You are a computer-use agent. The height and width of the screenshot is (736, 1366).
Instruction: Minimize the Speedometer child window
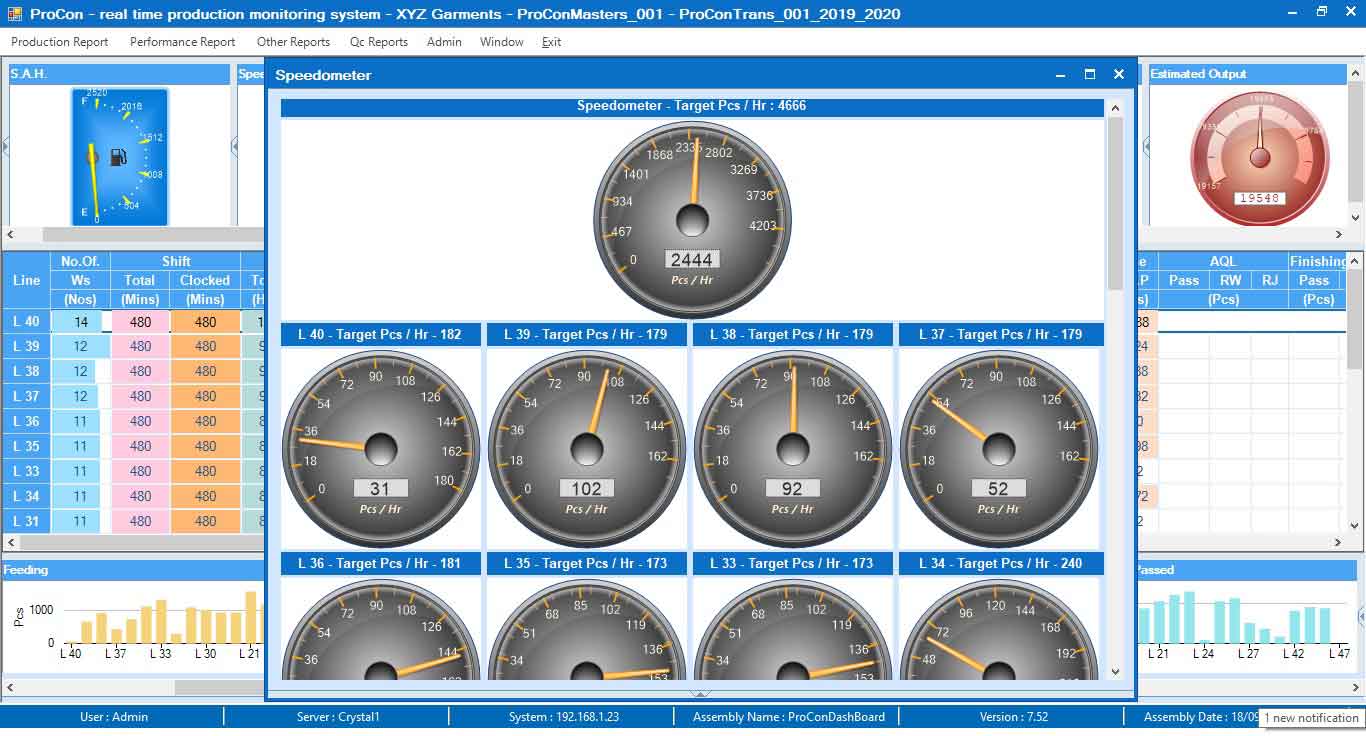pyautogui.click(x=1062, y=75)
